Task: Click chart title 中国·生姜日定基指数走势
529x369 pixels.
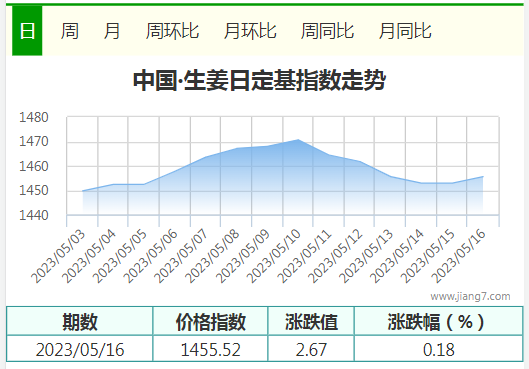Action: (x=259, y=80)
